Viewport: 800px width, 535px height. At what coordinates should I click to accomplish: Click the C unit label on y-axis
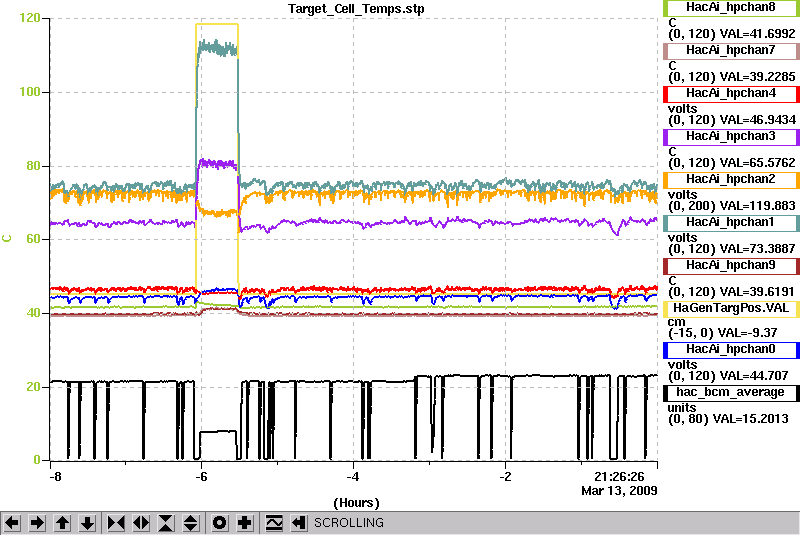(x=7, y=239)
